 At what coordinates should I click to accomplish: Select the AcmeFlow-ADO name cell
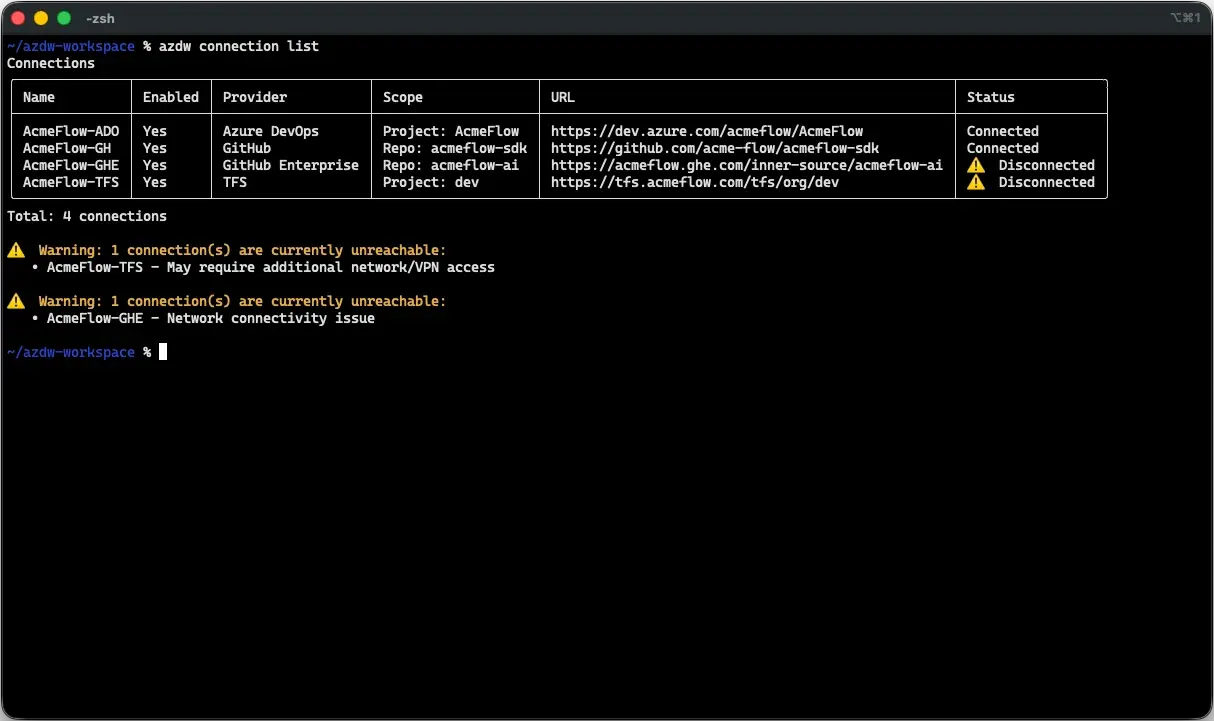click(71, 131)
